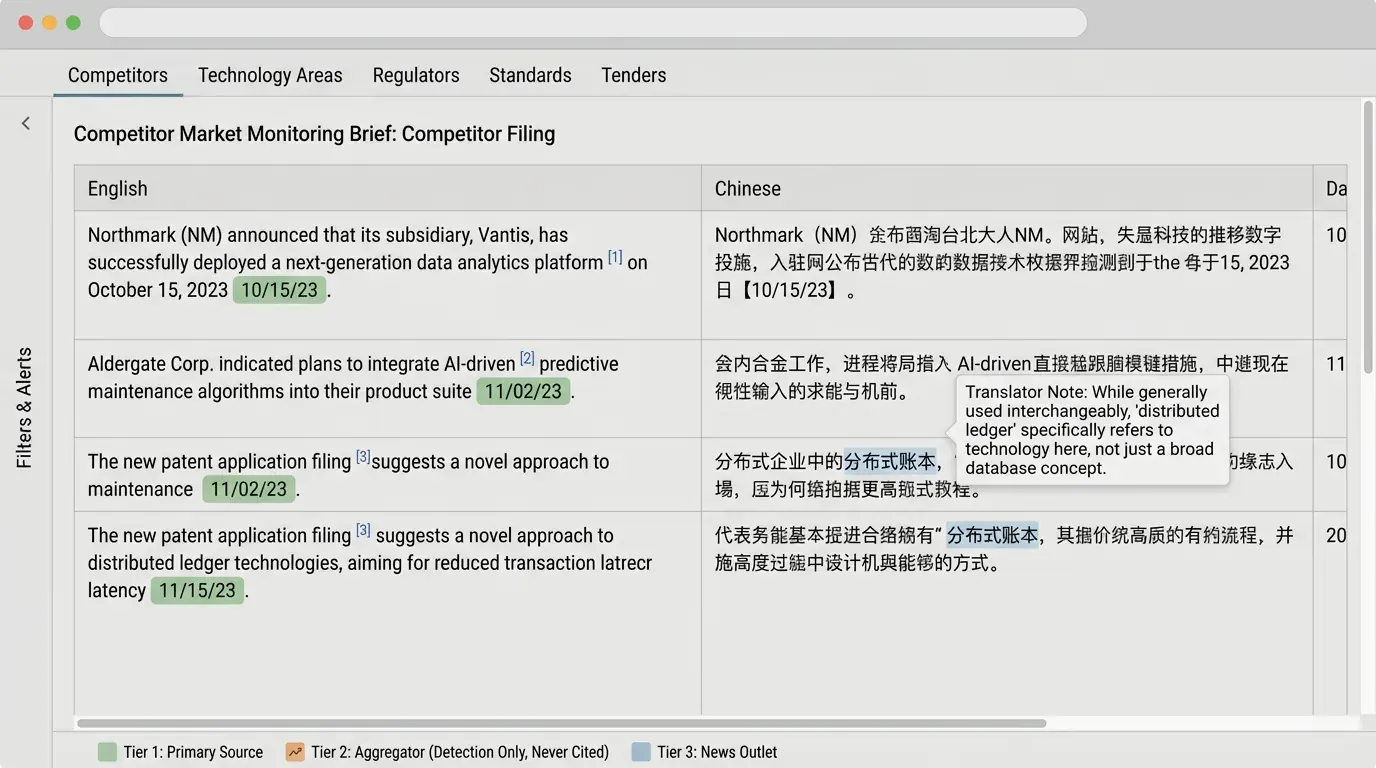Open citation [1] after data analytics platform
The image size is (1376, 768).
(615, 258)
